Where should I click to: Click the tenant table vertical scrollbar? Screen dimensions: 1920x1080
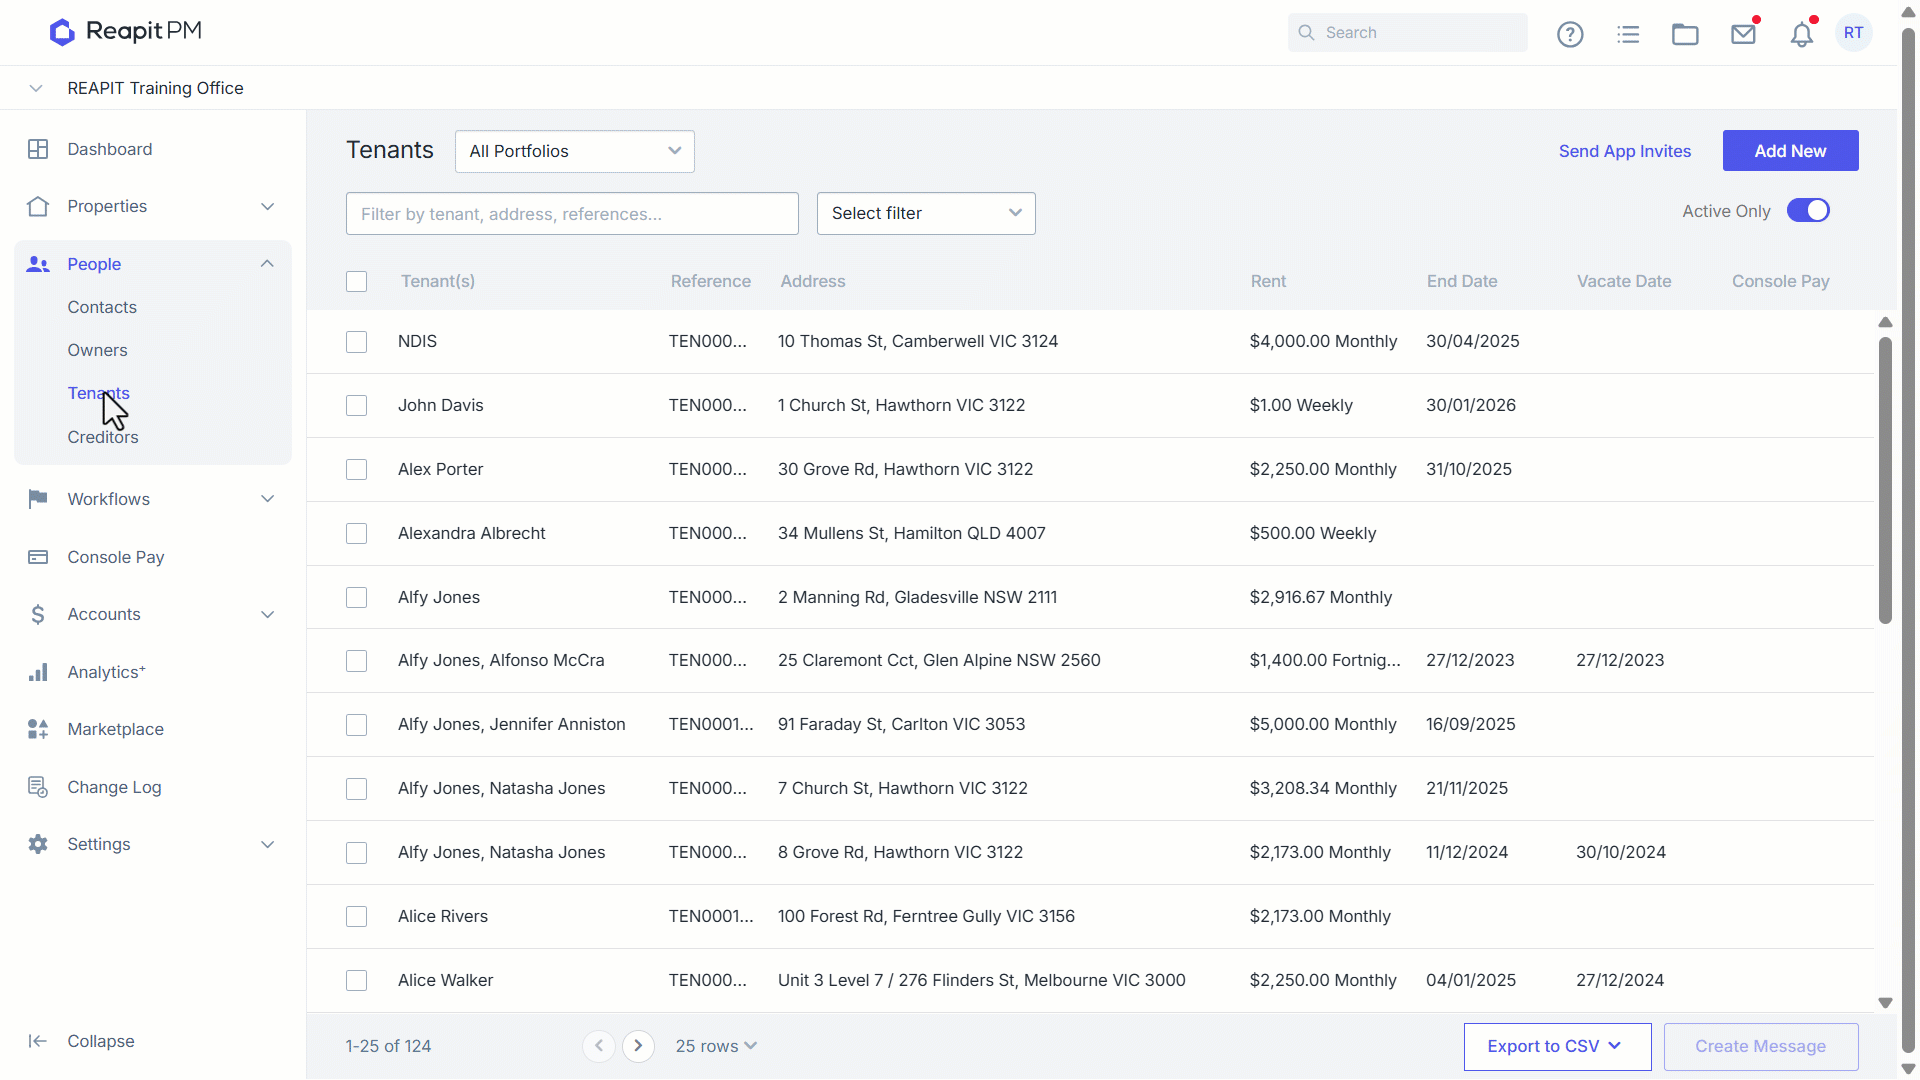1885,480
